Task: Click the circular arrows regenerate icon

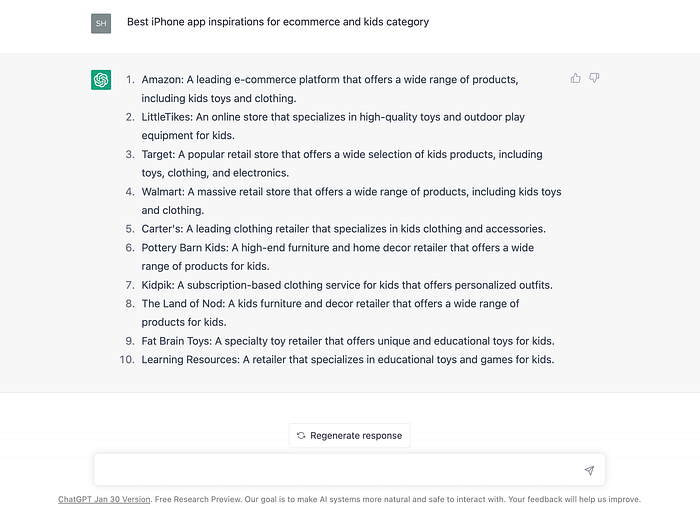Action: pos(301,436)
